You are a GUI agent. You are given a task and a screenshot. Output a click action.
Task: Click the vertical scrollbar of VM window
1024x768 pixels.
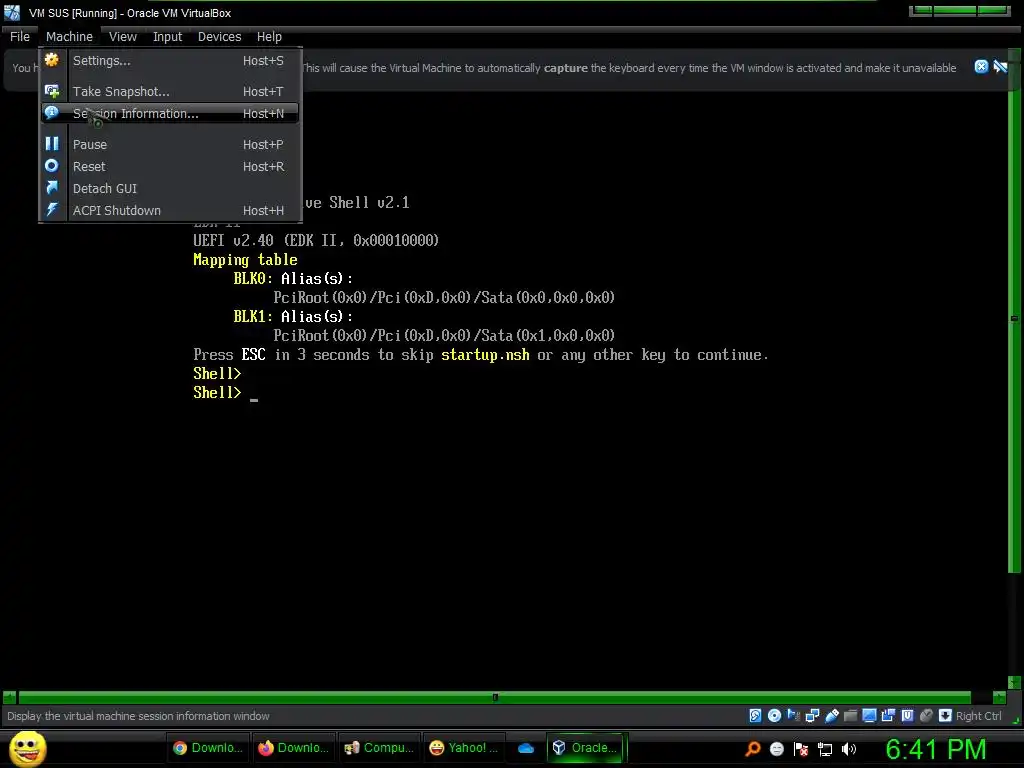[1014, 319]
